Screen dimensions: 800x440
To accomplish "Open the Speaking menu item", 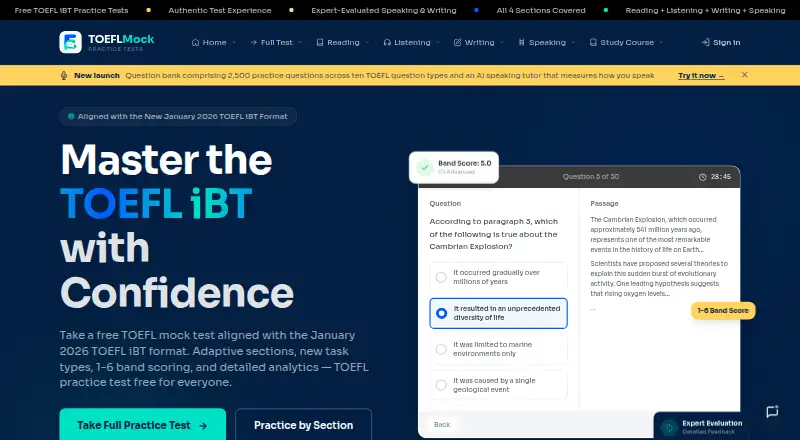I will click(x=546, y=42).
